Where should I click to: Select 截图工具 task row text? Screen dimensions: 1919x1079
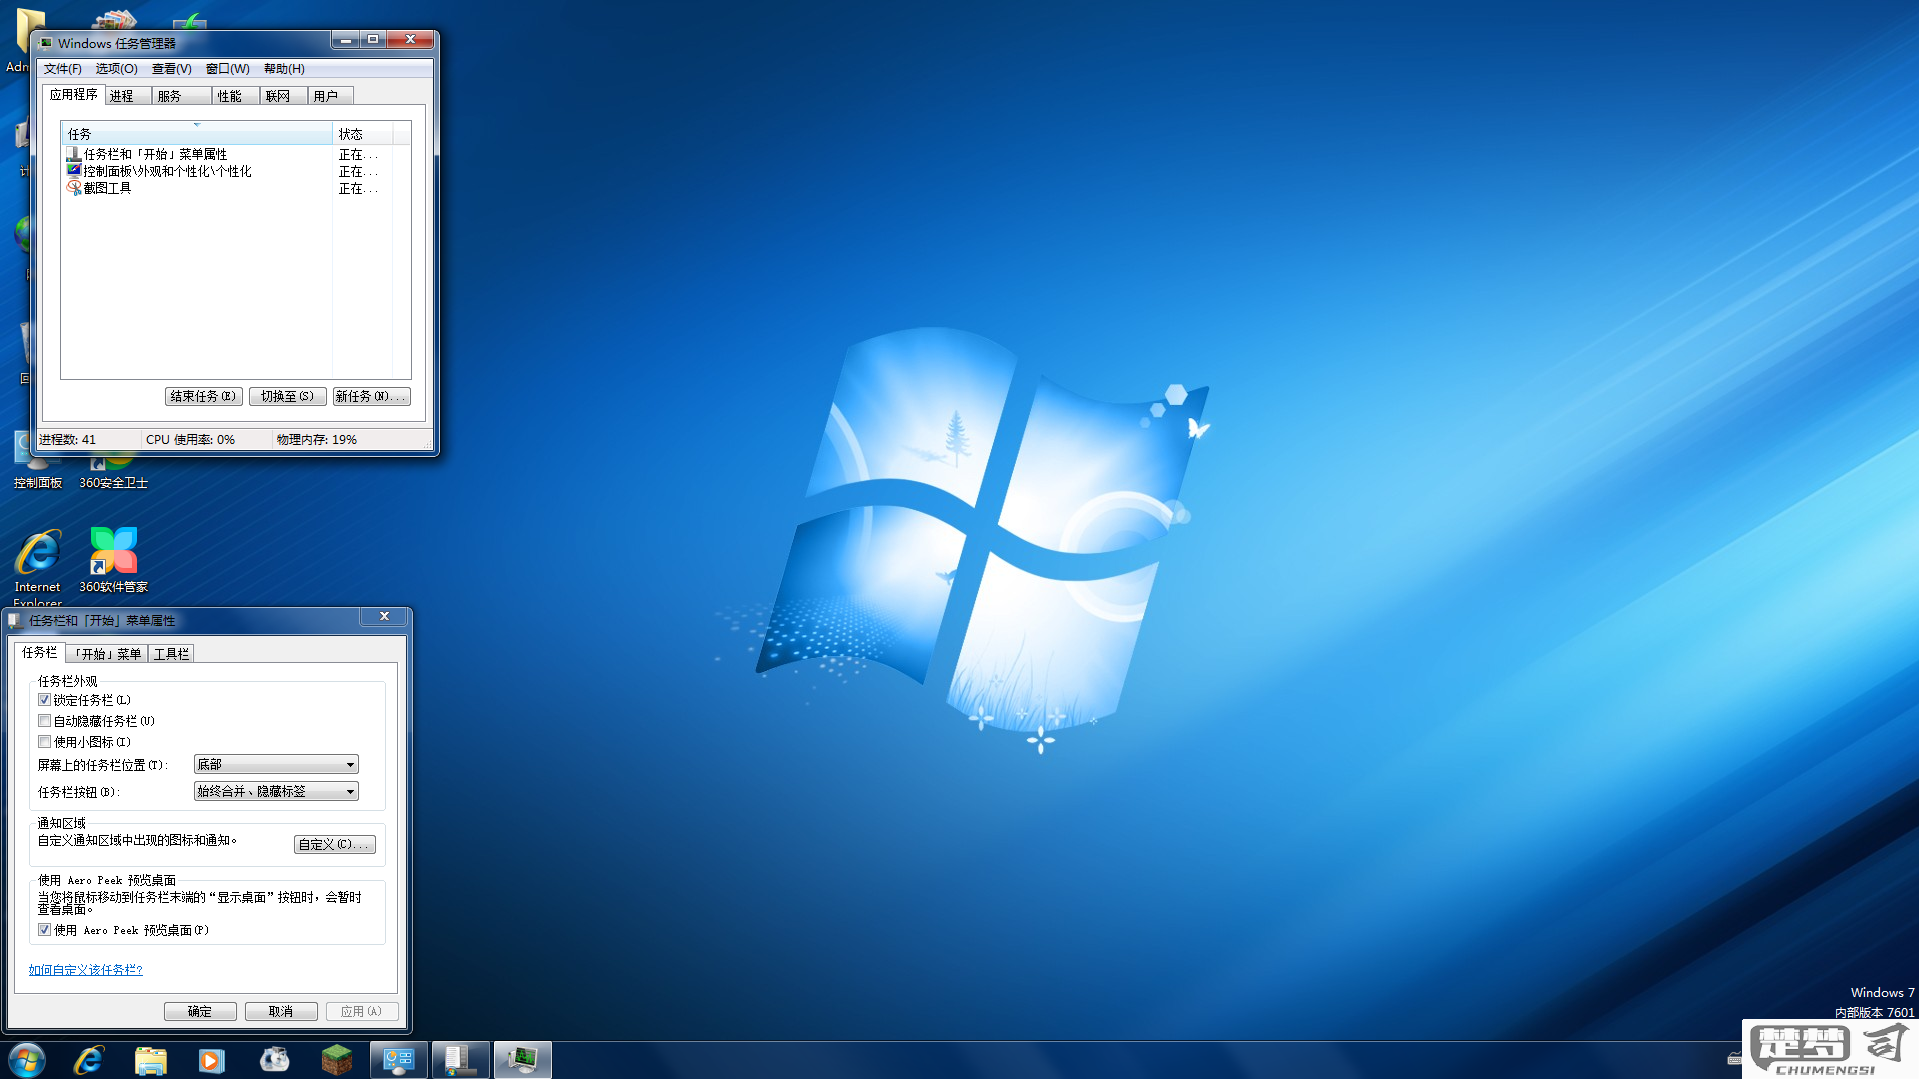[107, 188]
